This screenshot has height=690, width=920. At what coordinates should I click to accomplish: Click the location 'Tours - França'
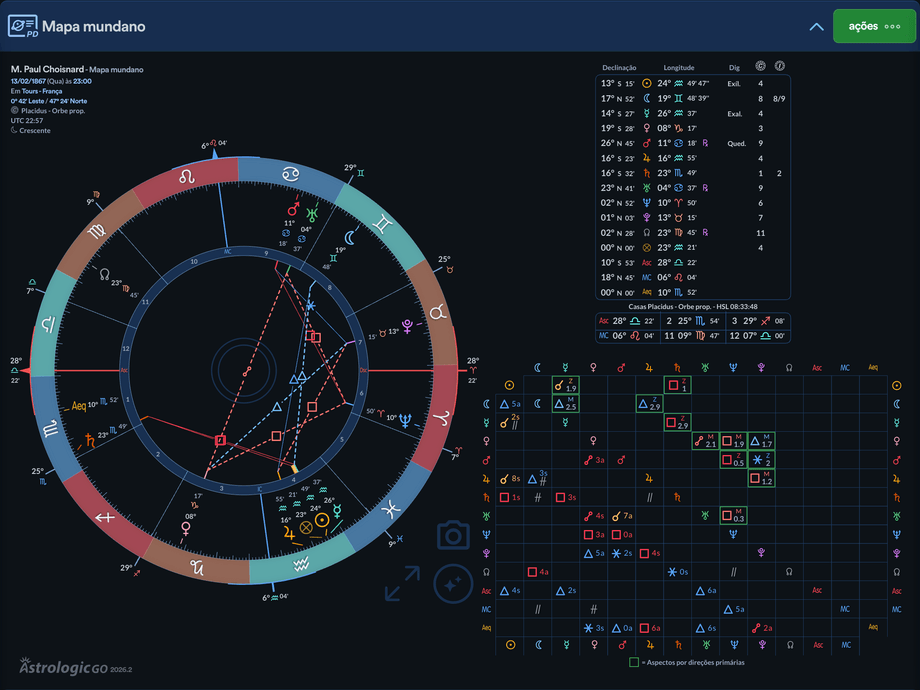pyautogui.click(x=42, y=91)
